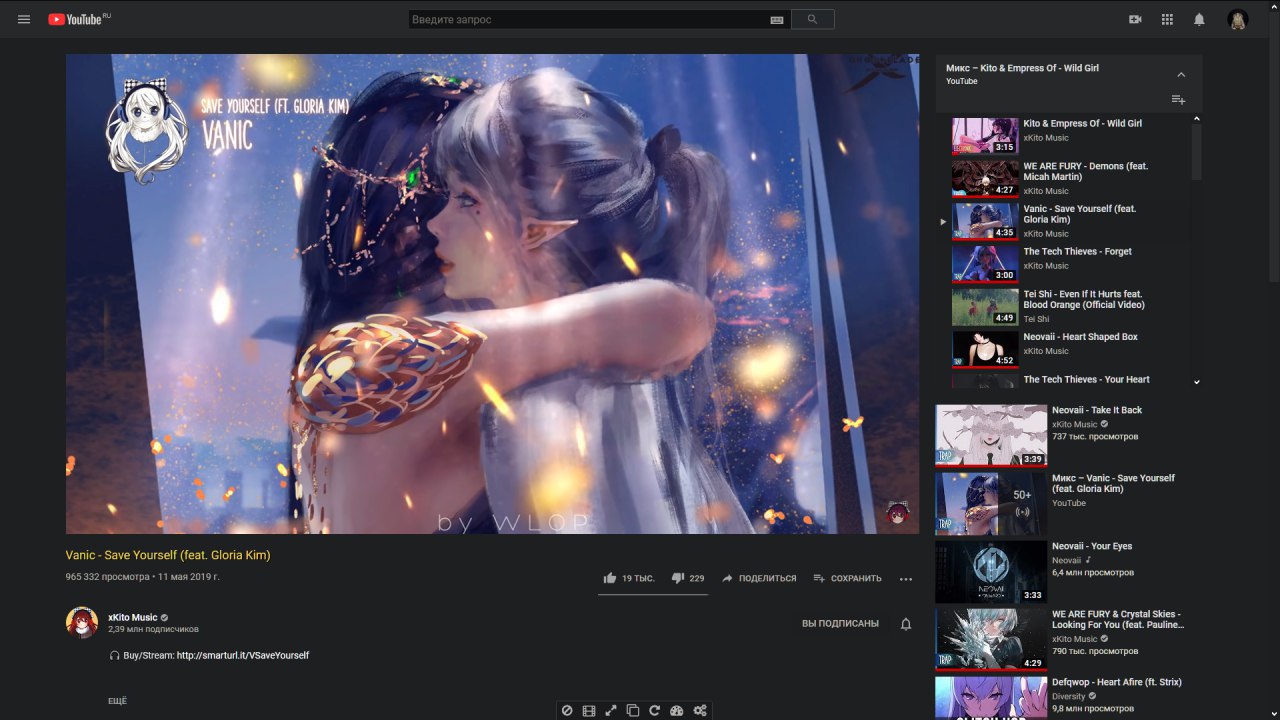Dislike the video with thumbs down
The height and width of the screenshot is (720, 1280).
pos(677,578)
